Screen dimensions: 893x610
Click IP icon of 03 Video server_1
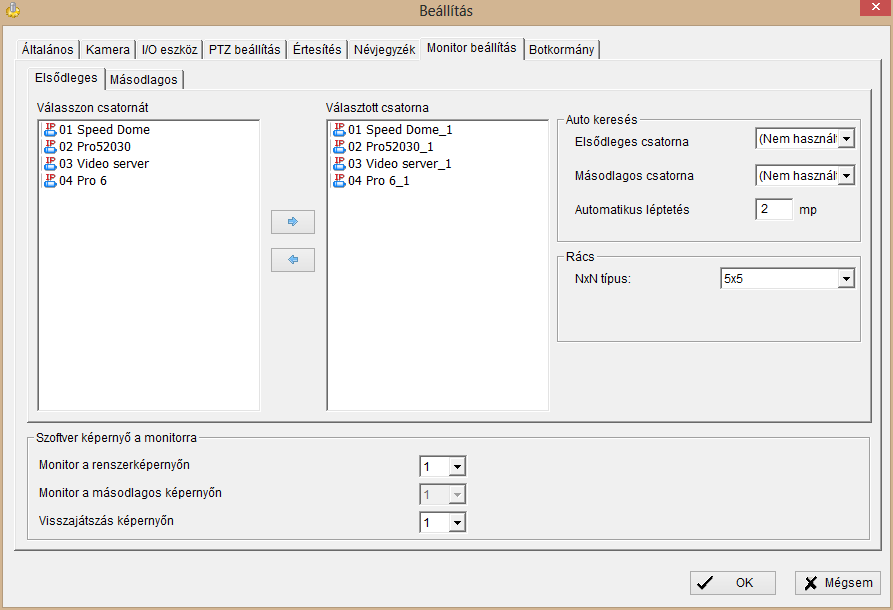point(339,164)
